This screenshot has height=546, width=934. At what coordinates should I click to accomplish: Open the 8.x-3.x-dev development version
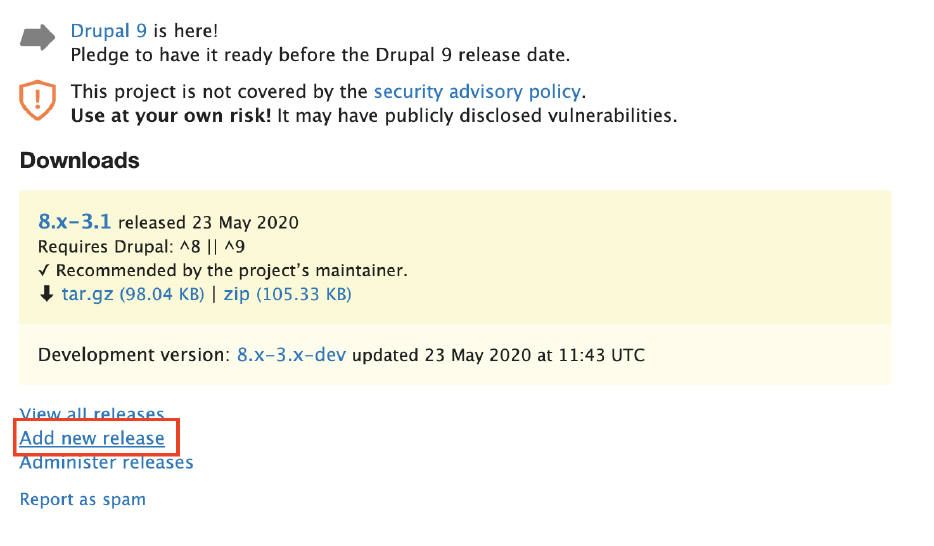pyautogui.click(x=291, y=354)
